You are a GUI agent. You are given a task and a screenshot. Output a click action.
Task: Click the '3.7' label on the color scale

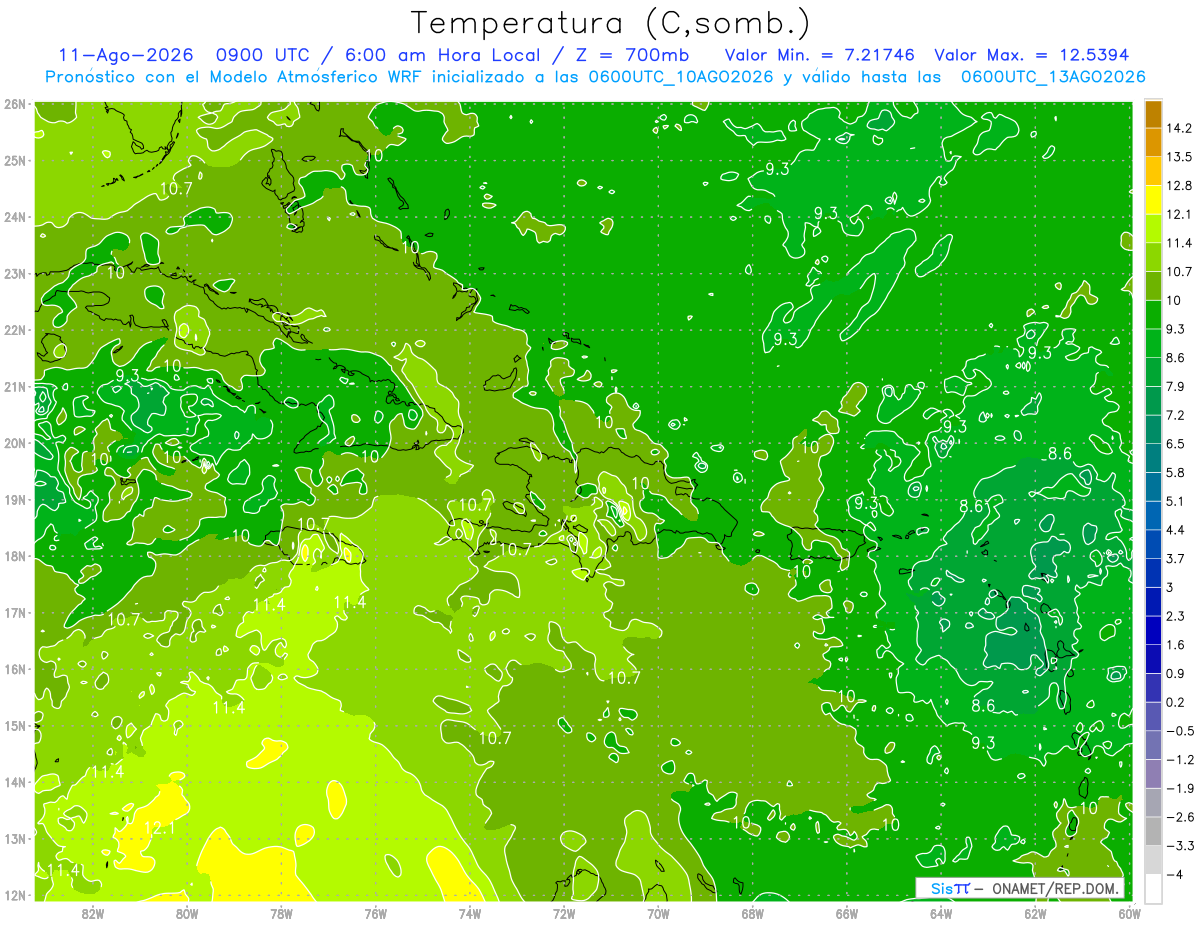pos(1175,558)
